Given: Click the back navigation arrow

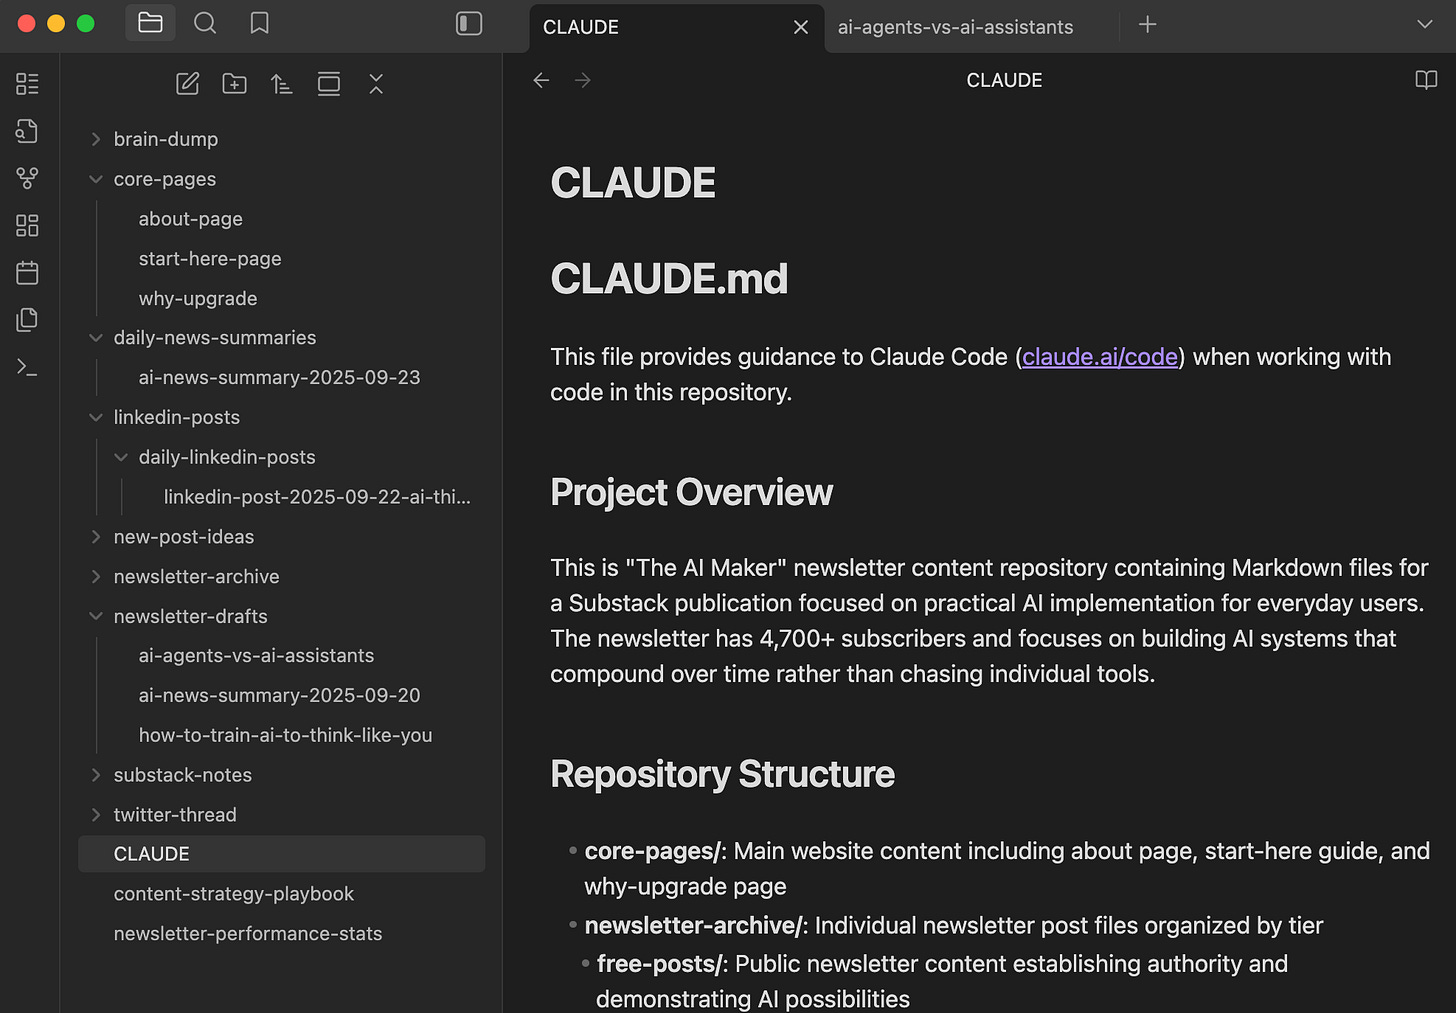Looking at the screenshot, I should pos(541,80).
